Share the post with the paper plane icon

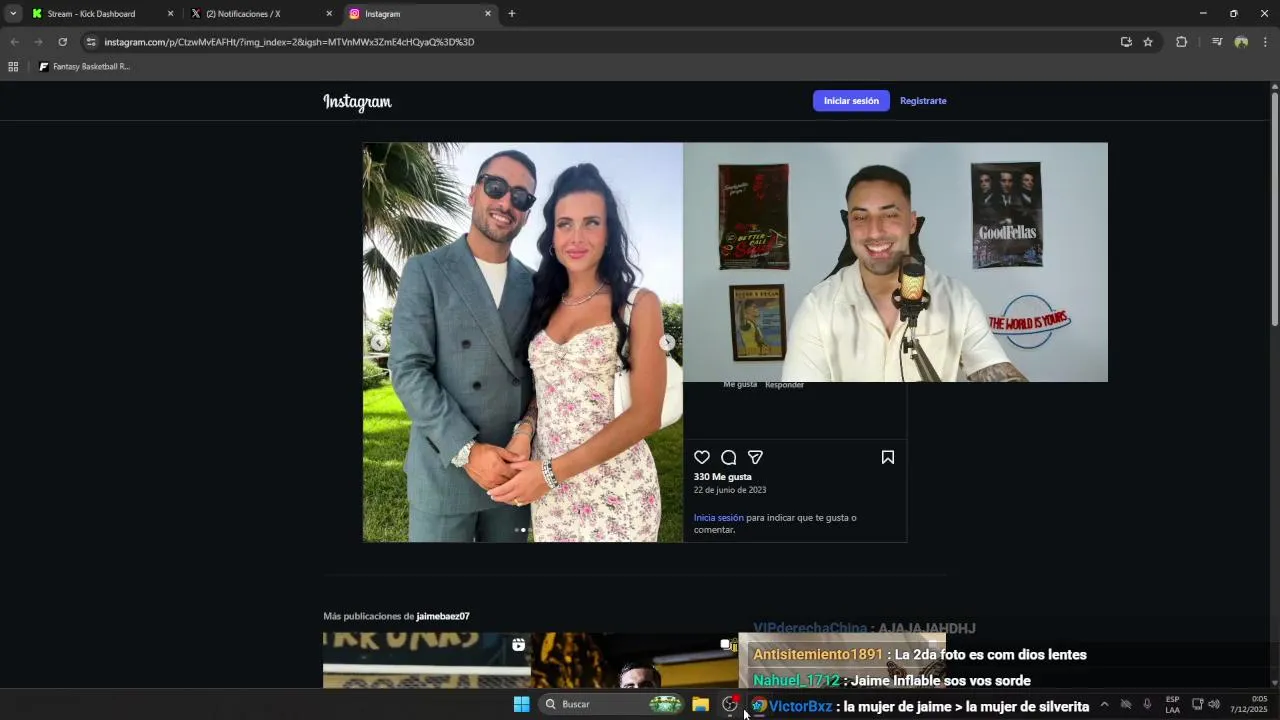[756, 457]
